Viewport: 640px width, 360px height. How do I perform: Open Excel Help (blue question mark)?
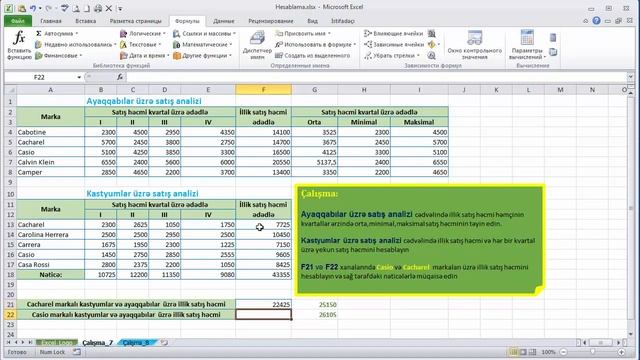pos(596,20)
